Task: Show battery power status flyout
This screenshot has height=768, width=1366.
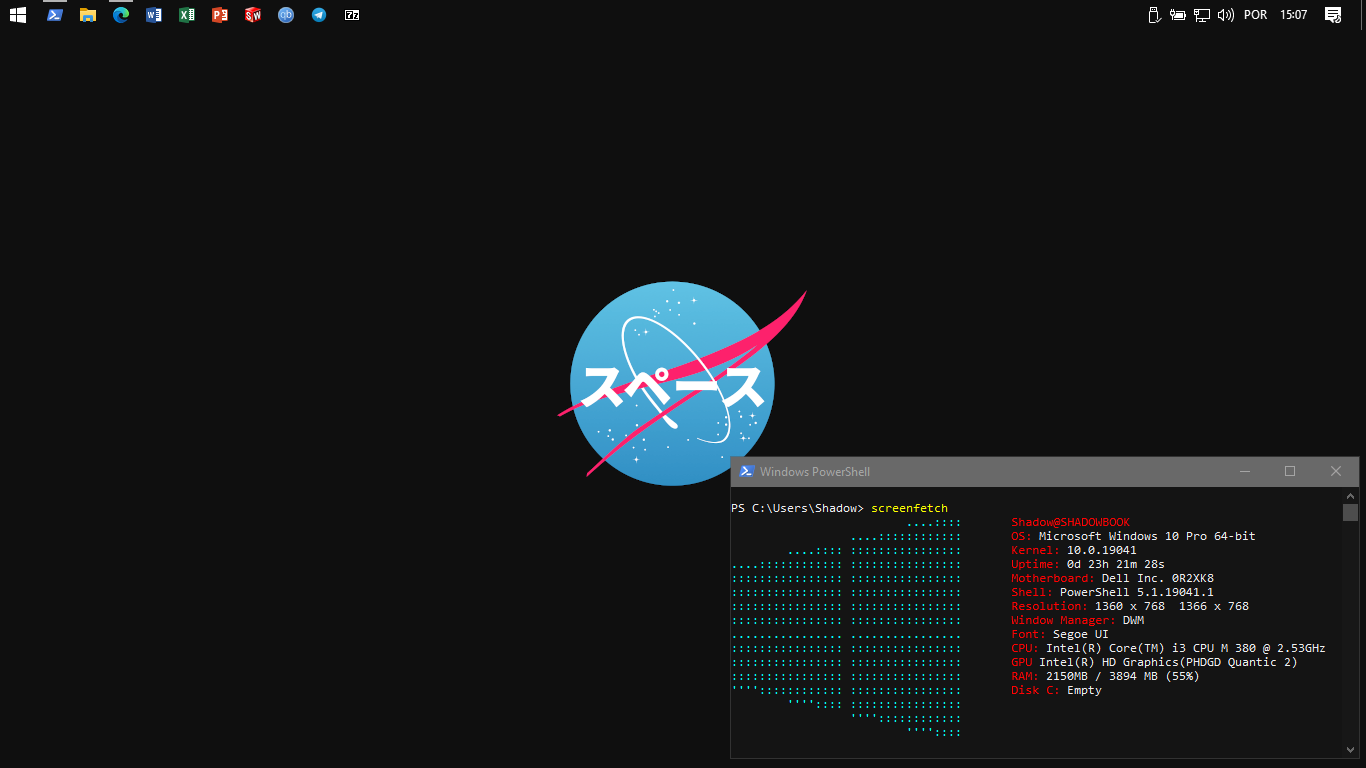Action: (x=1178, y=15)
